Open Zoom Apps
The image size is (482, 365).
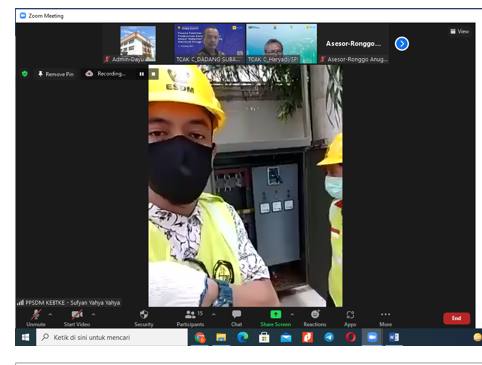[x=350, y=318]
